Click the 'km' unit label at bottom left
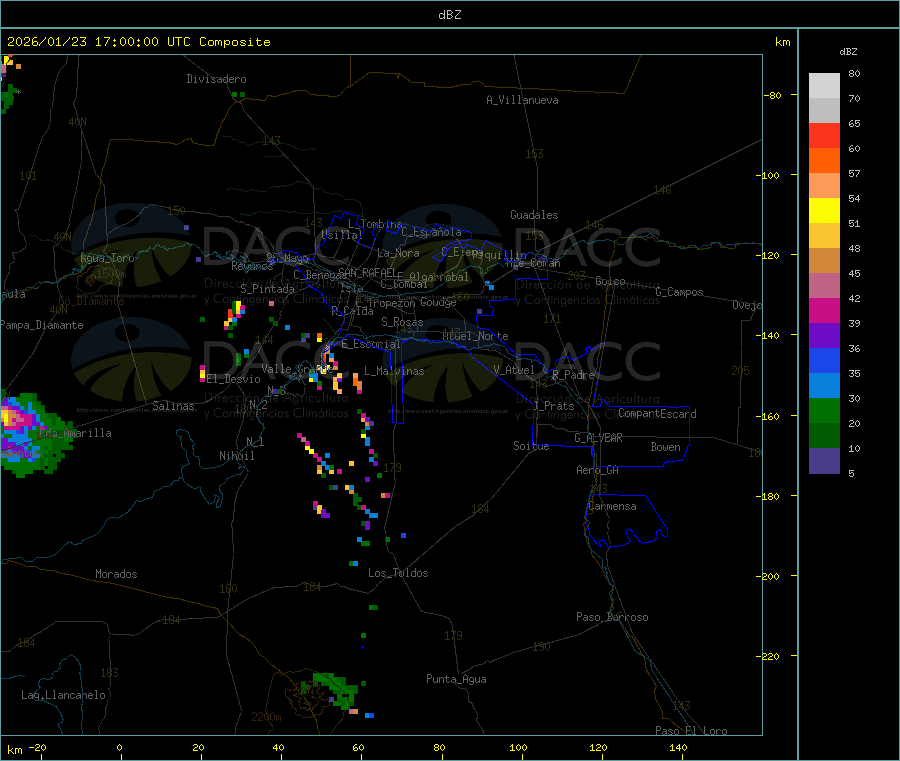900x761 pixels. (x=14, y=750)
